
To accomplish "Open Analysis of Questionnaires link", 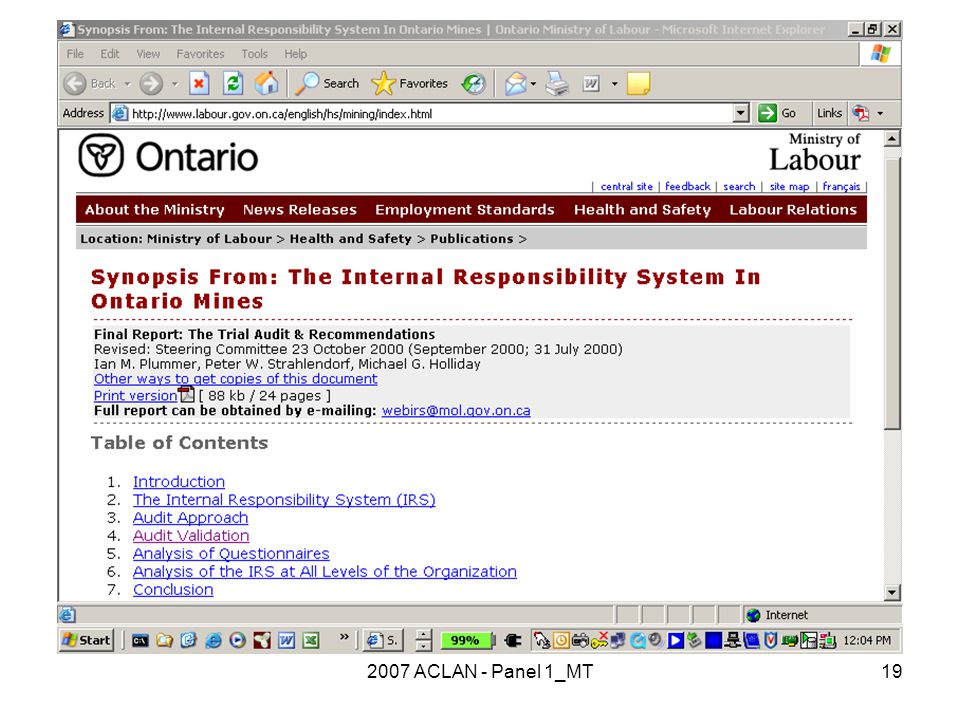I will click(x=231, y=553).
